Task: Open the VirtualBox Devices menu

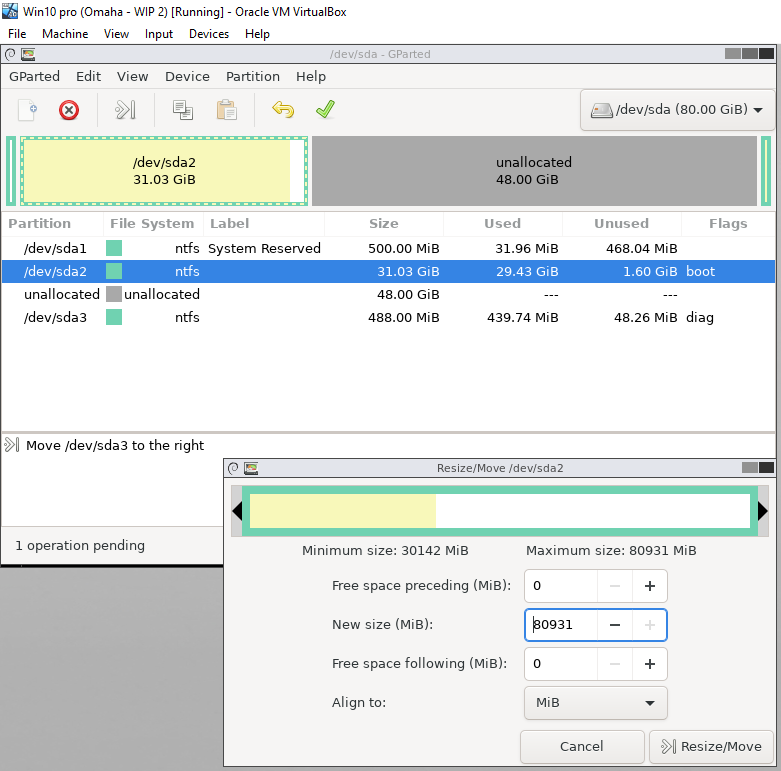Action: [x=209, y=34]
